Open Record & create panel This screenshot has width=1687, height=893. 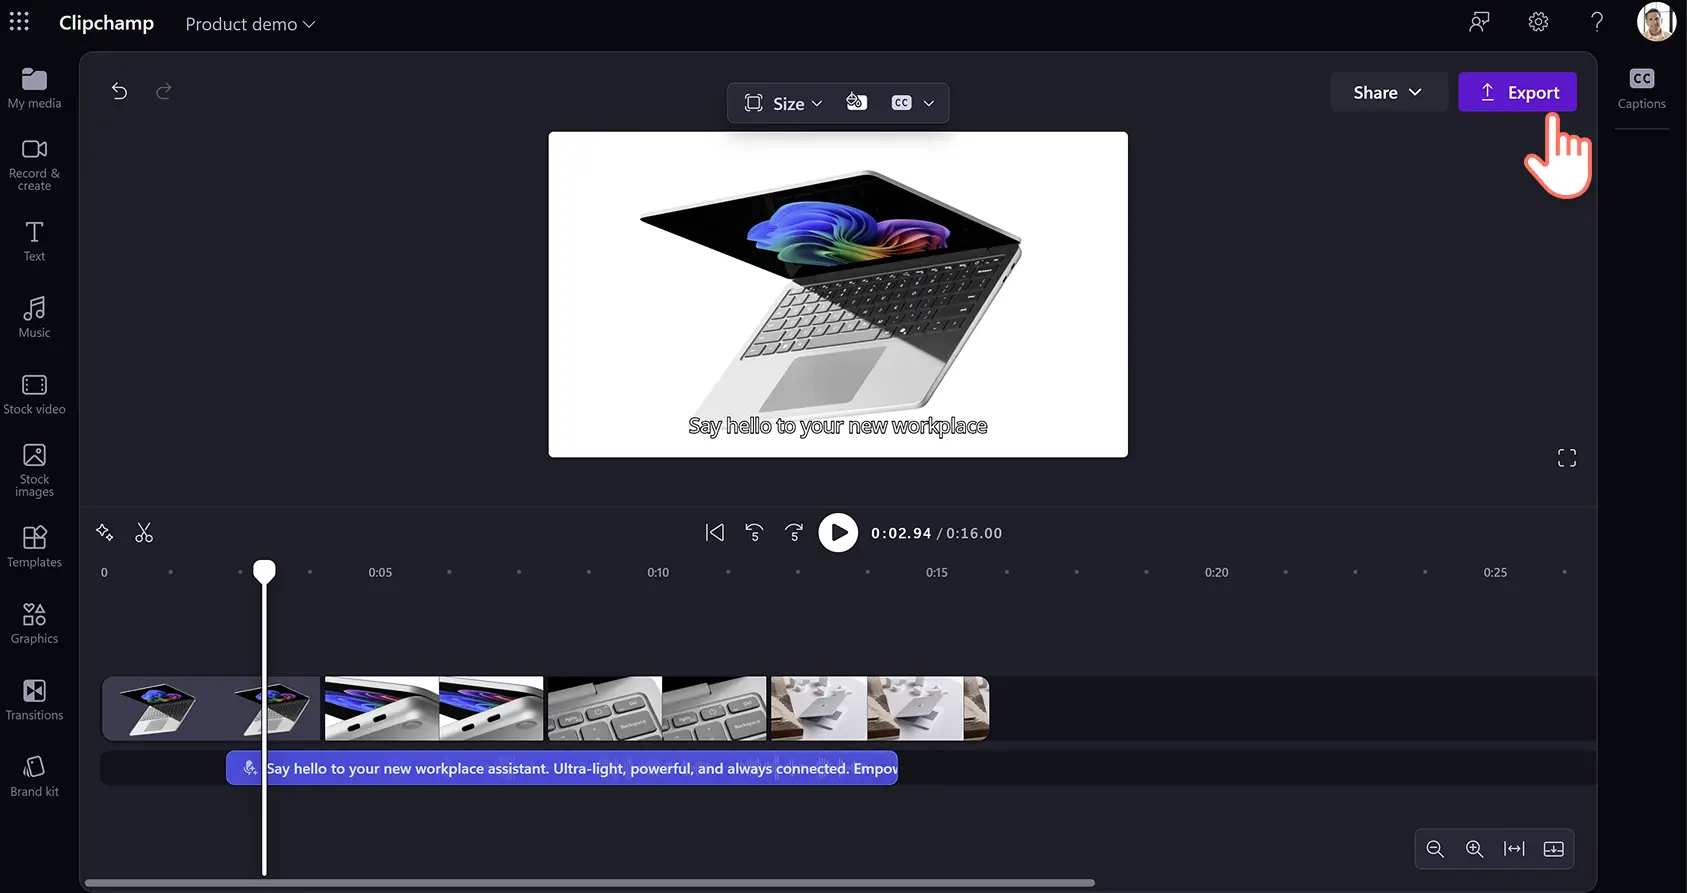34,165
